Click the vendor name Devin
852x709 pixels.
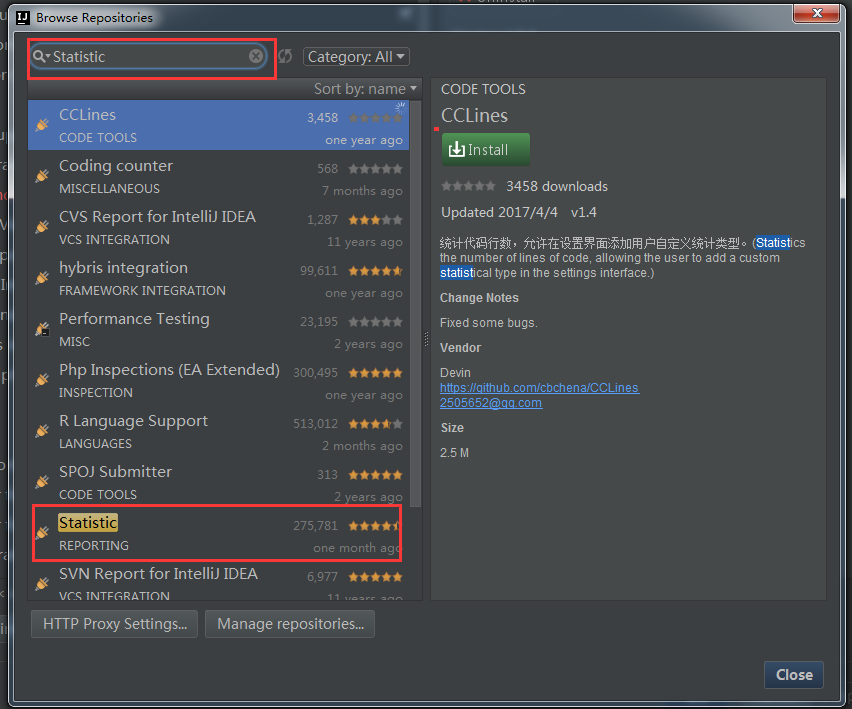(455, 373)
